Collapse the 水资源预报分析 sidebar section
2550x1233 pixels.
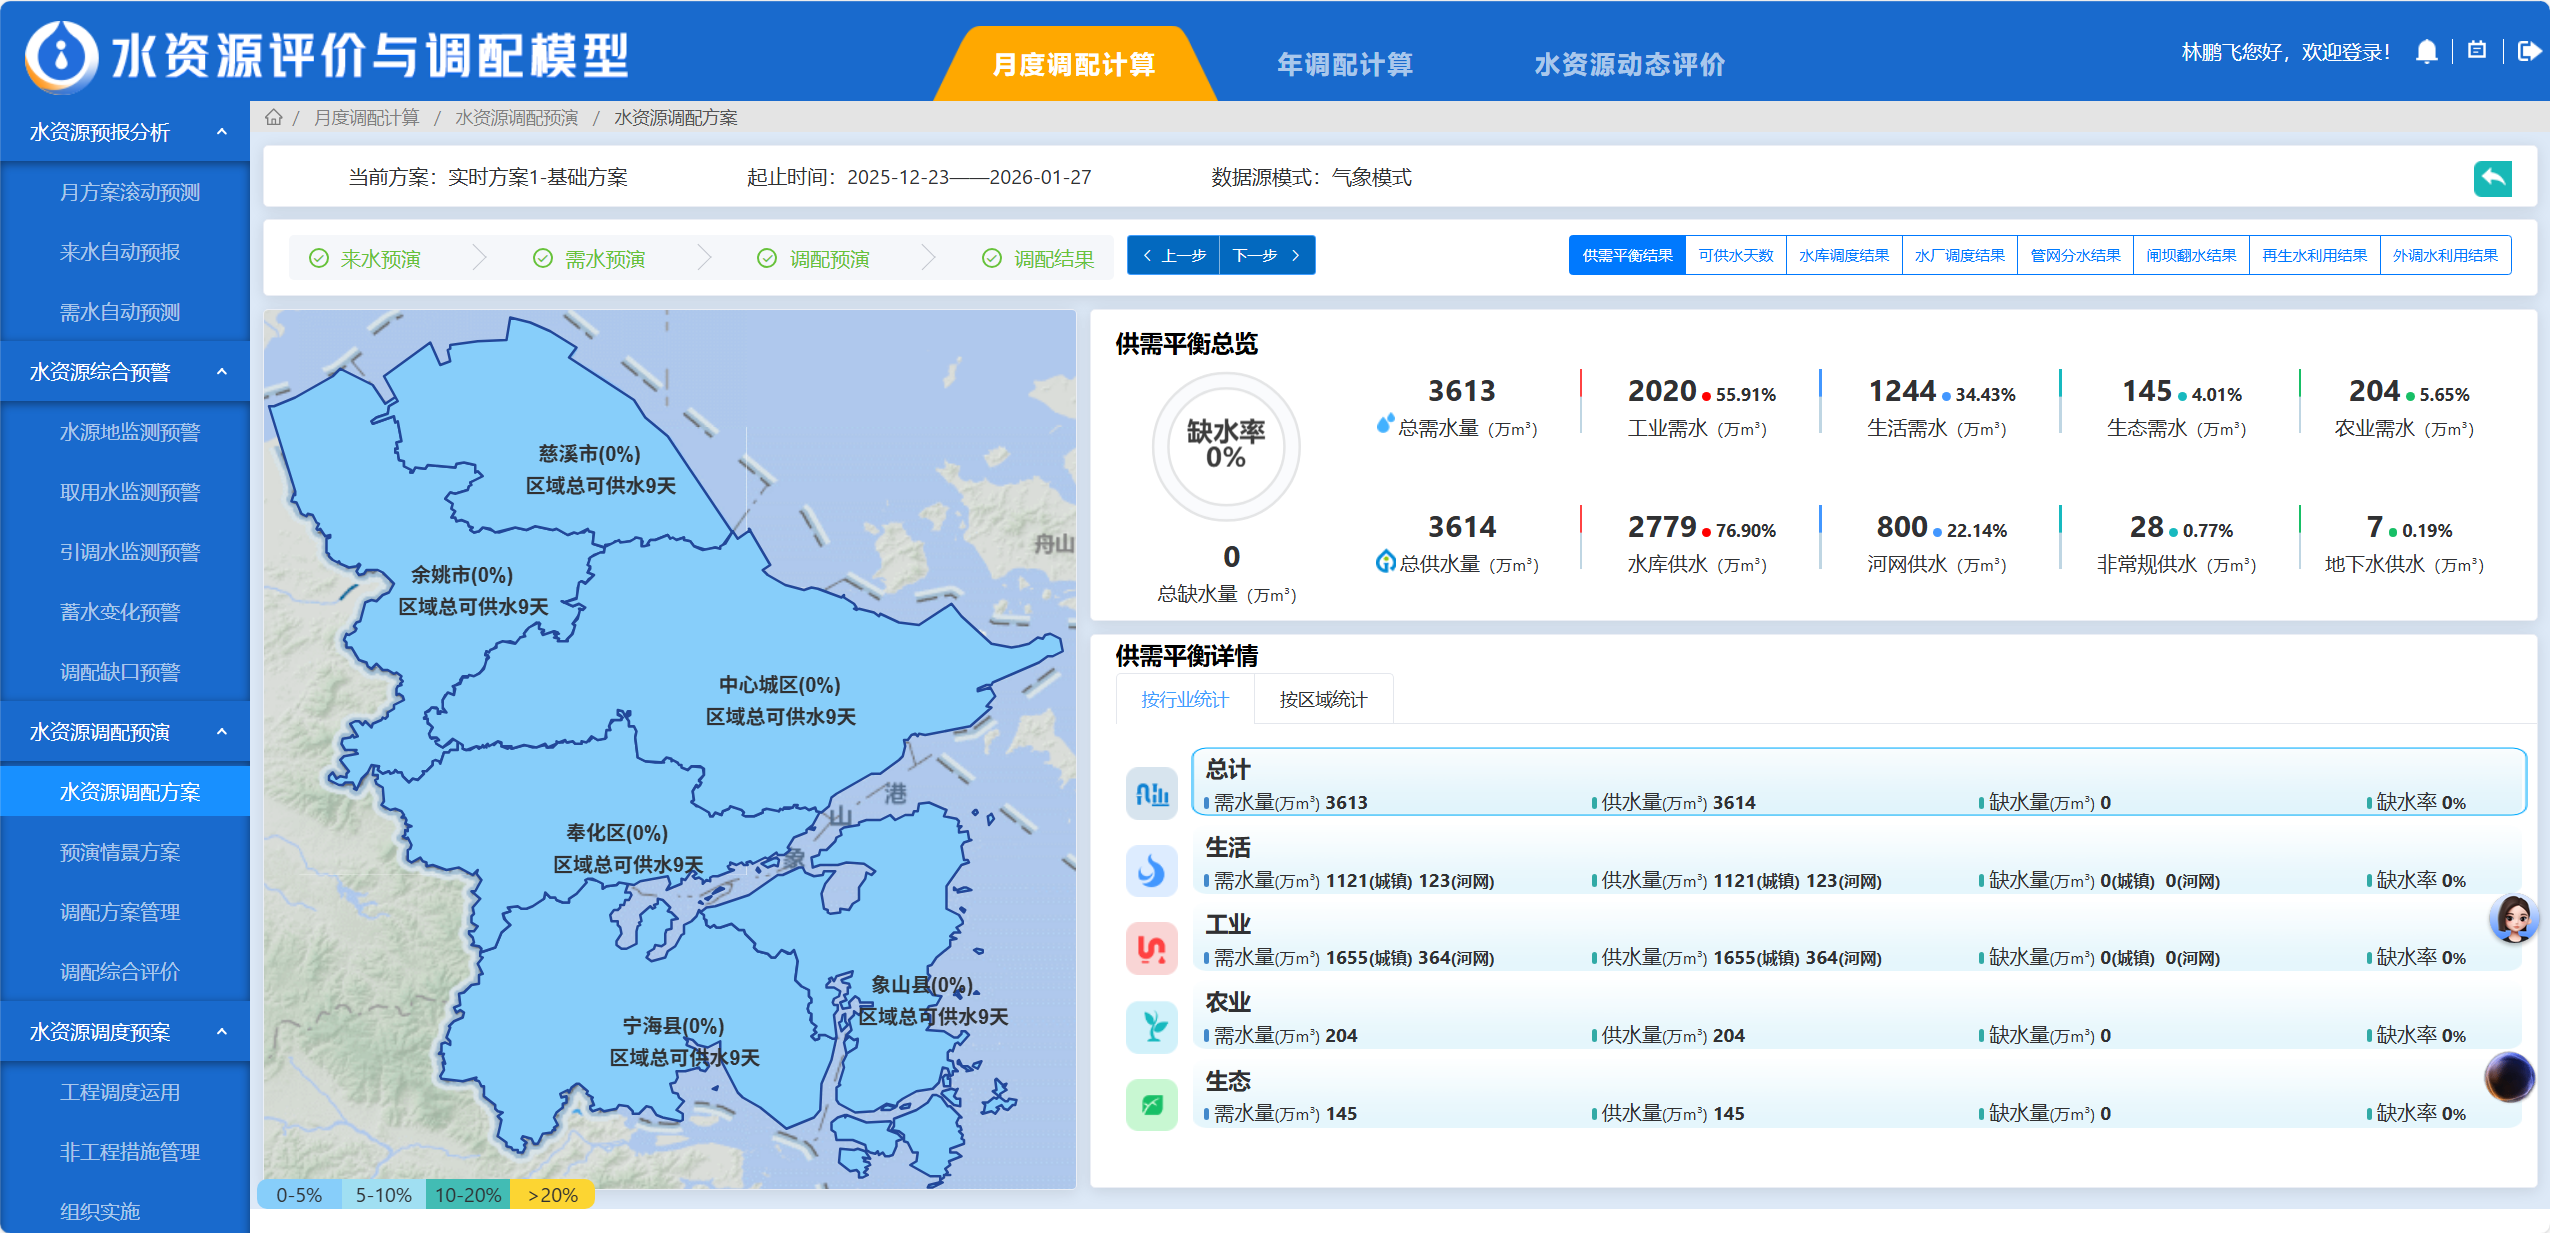[x=221, y=132]
